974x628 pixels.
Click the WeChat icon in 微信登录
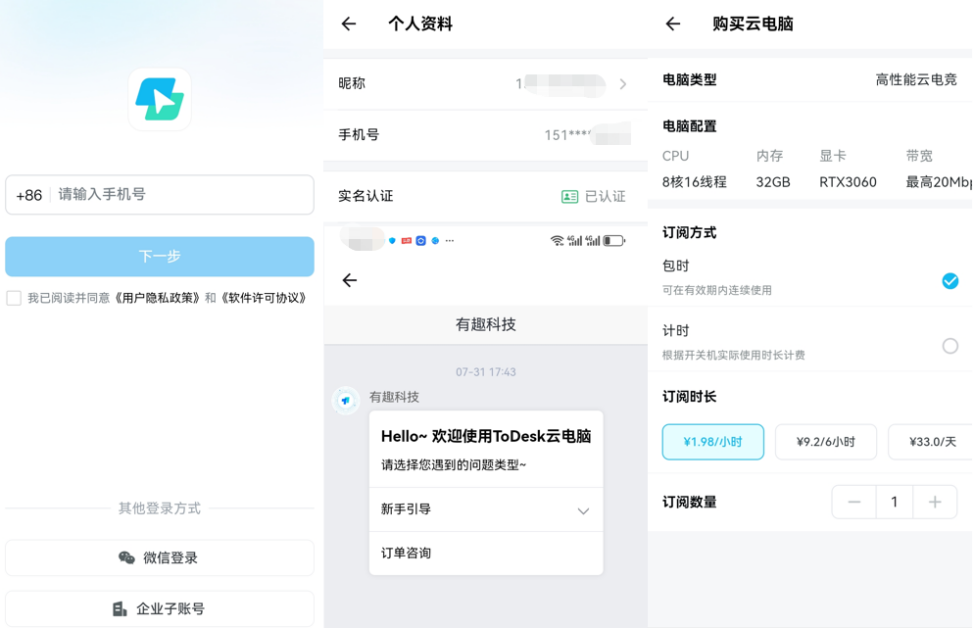(x=127, y=557)
